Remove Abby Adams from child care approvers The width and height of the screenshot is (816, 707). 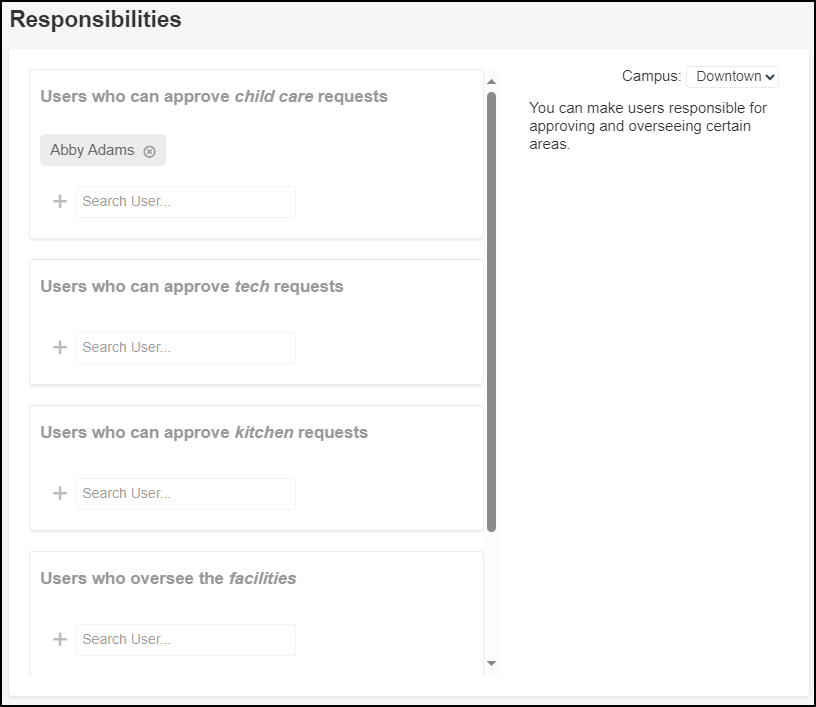click(150, 151)
